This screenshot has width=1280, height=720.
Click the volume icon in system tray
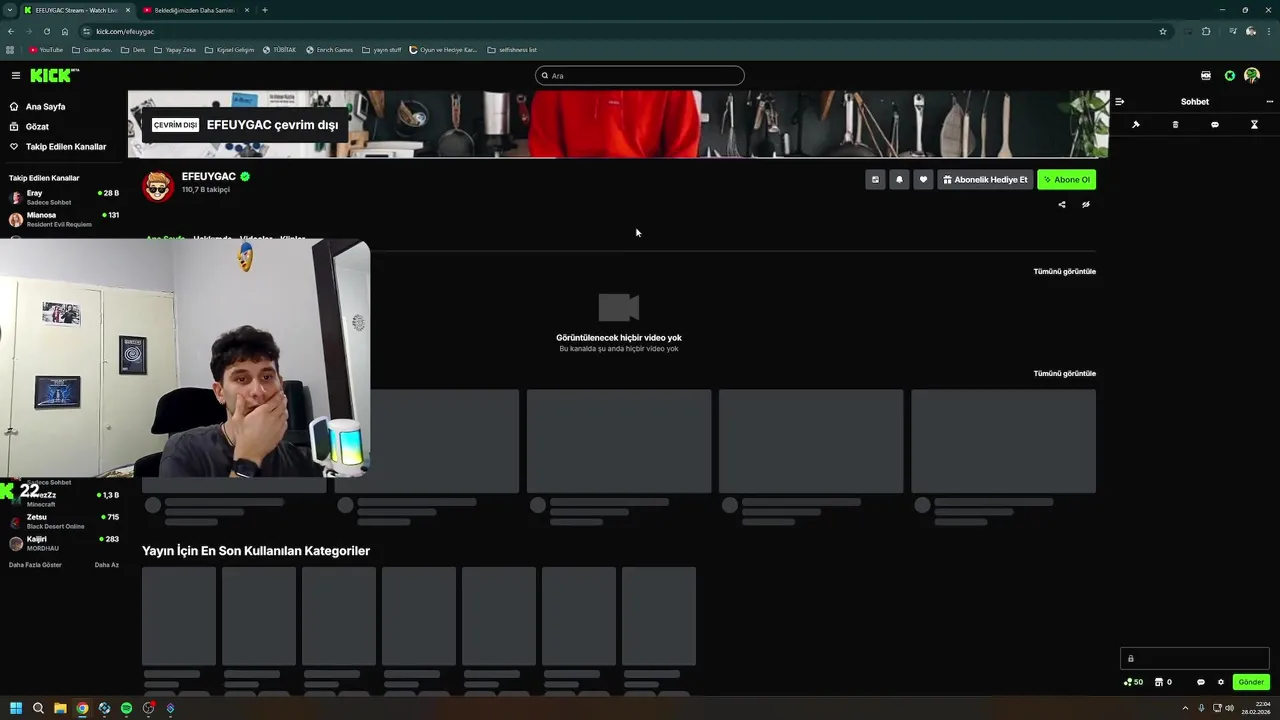pos(1229,708)
